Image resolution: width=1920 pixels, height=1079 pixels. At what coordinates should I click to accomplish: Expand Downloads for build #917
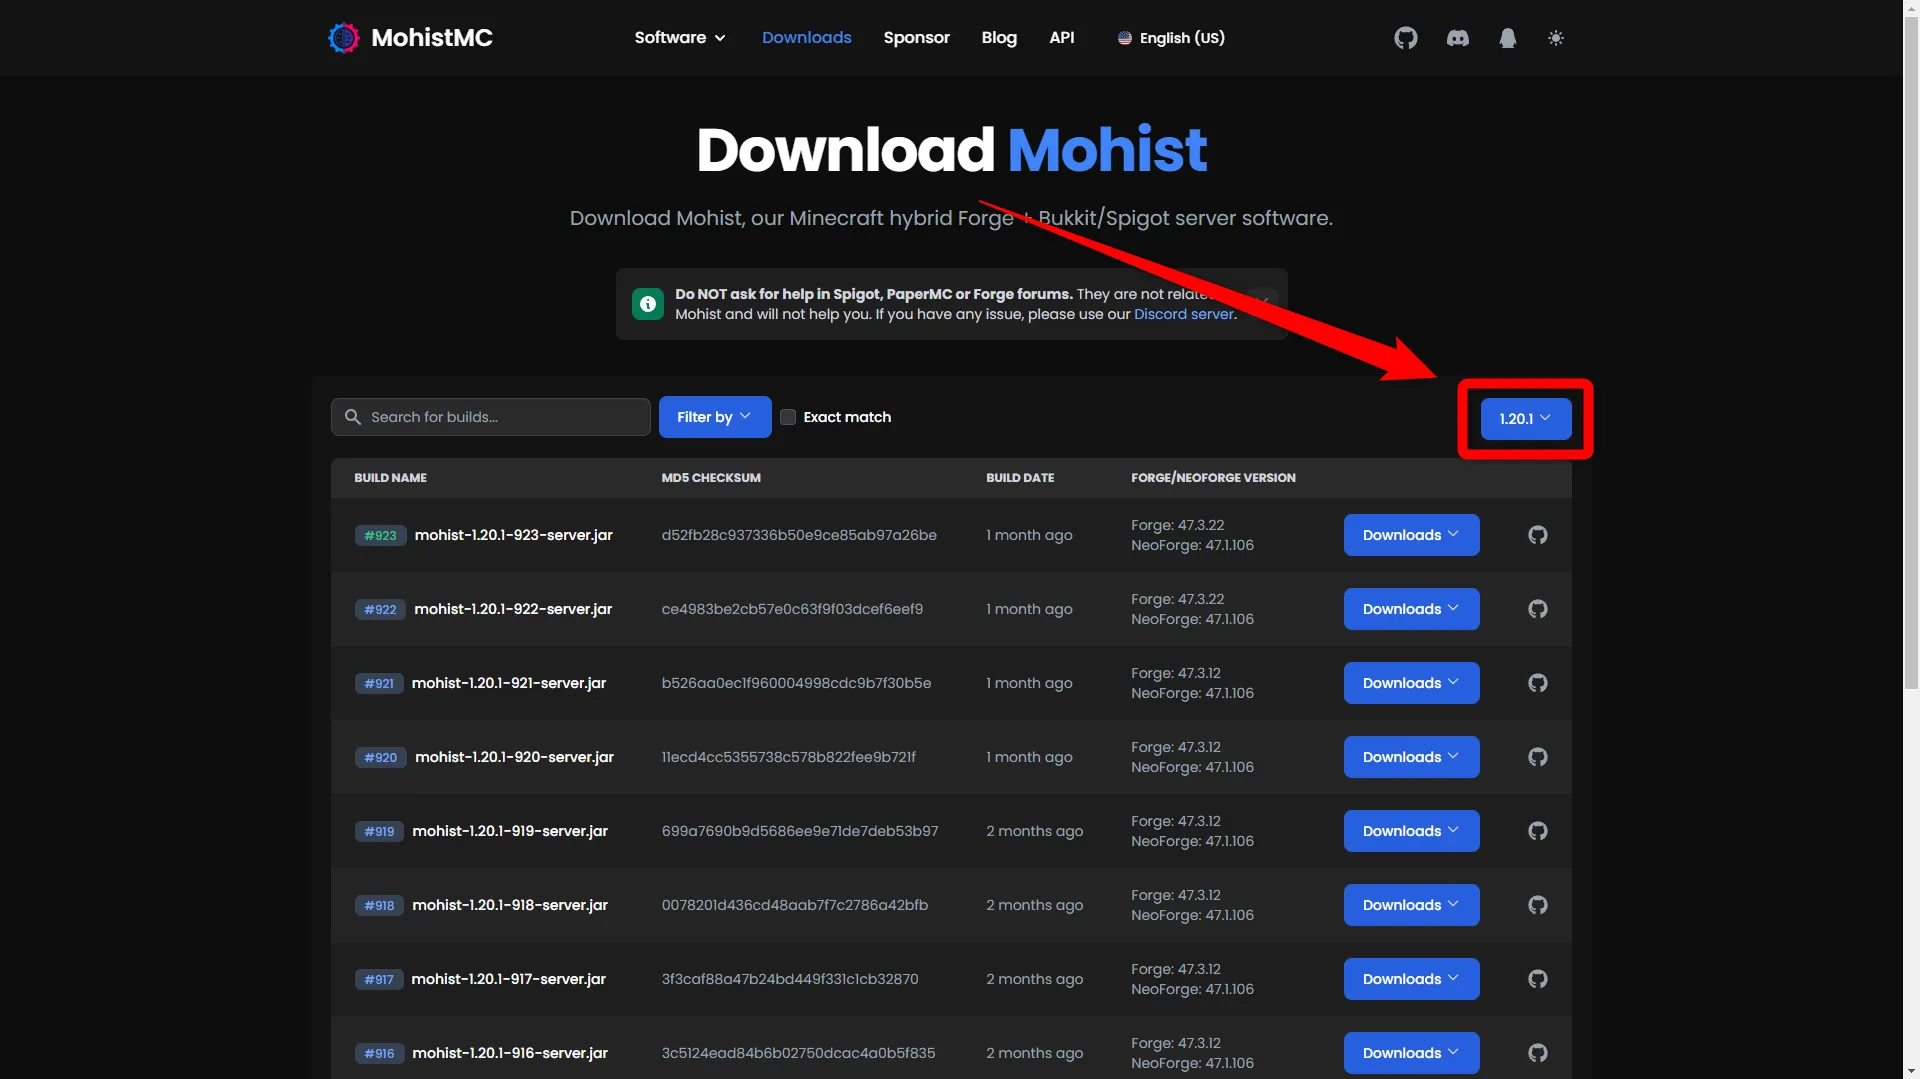pos(1411,979)
